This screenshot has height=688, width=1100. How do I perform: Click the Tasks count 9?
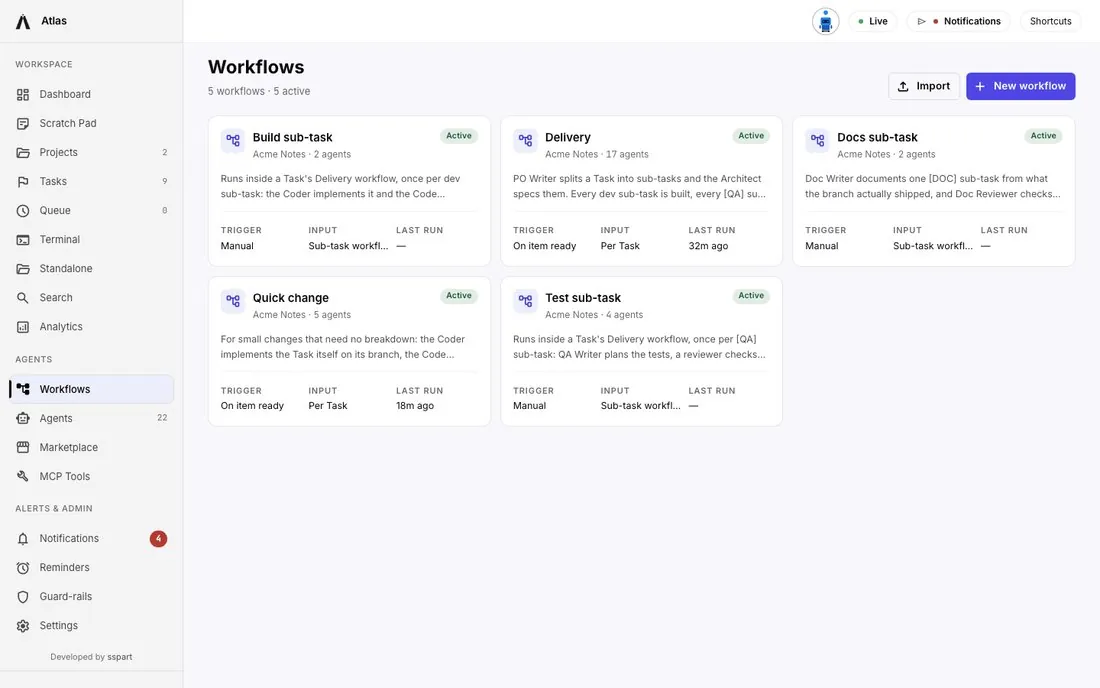(x=165, y=182)
